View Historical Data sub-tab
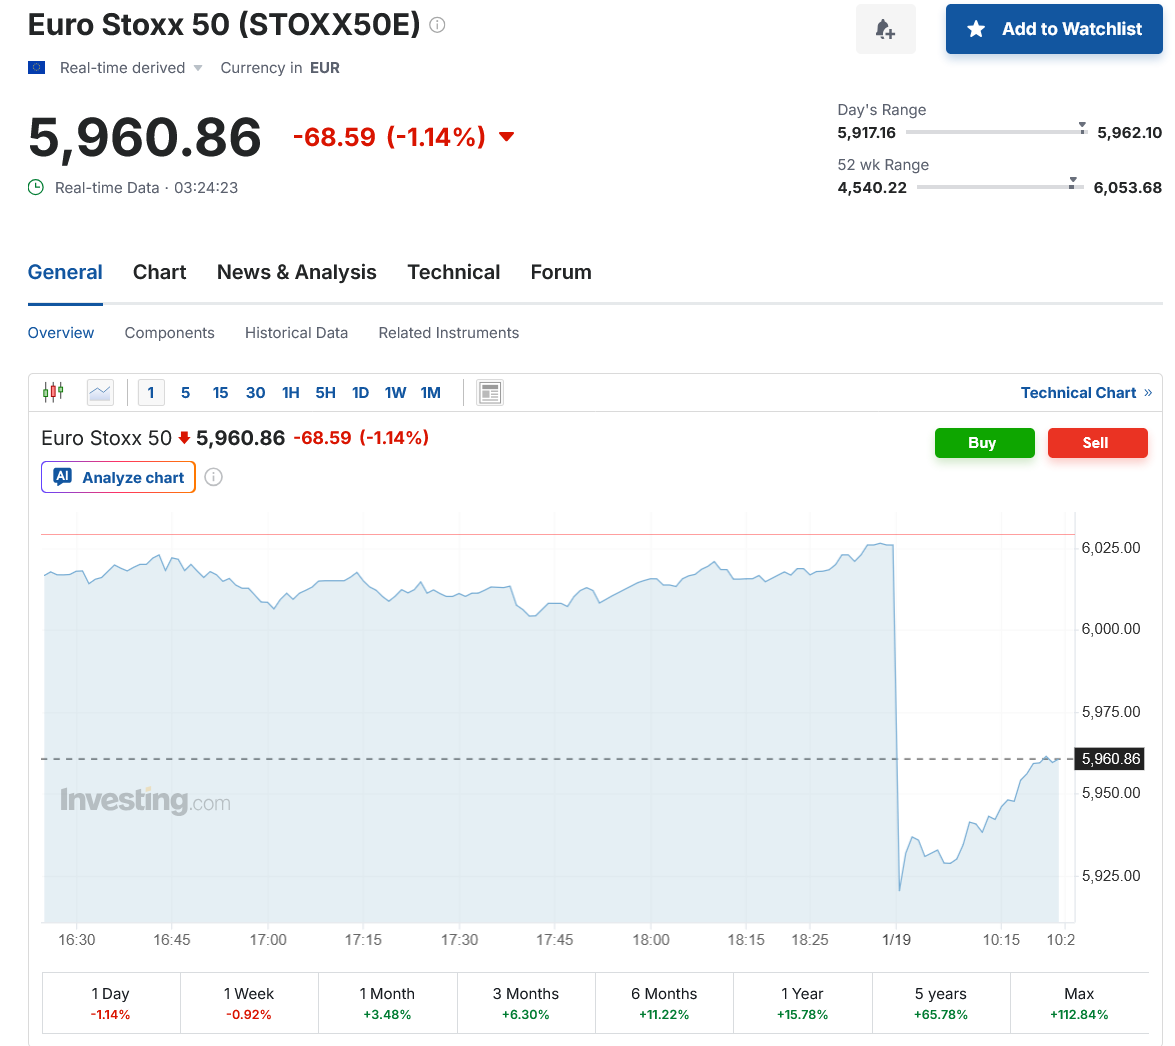Viewport: 1175px width, 1046px height. click(296, 333)
